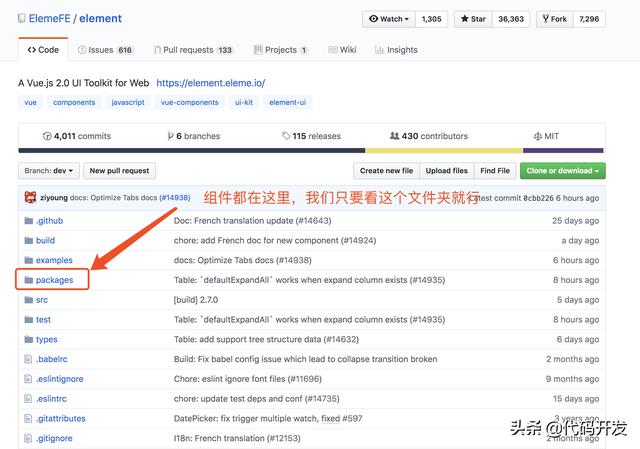640x449 pixels.
Task: Open the #14938 link in latest commit
Action: [175, 198]
